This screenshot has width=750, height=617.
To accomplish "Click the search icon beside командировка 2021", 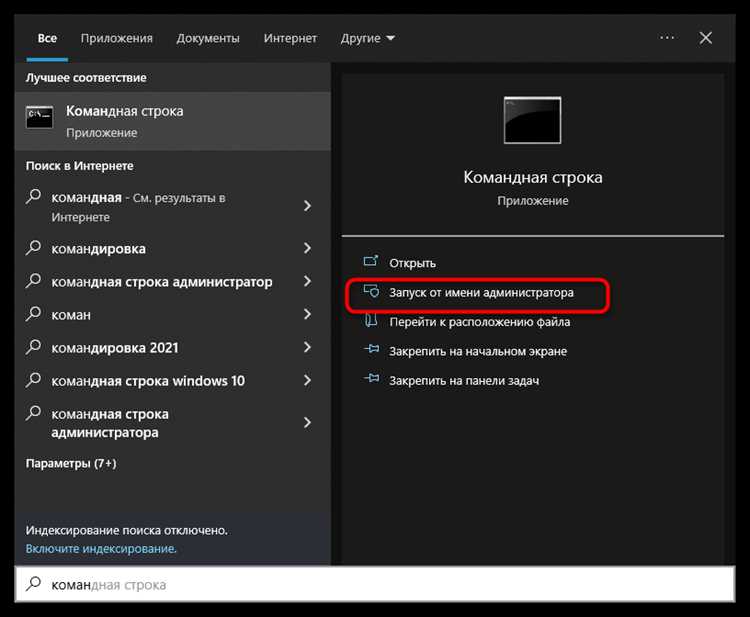I will (33, 346).
